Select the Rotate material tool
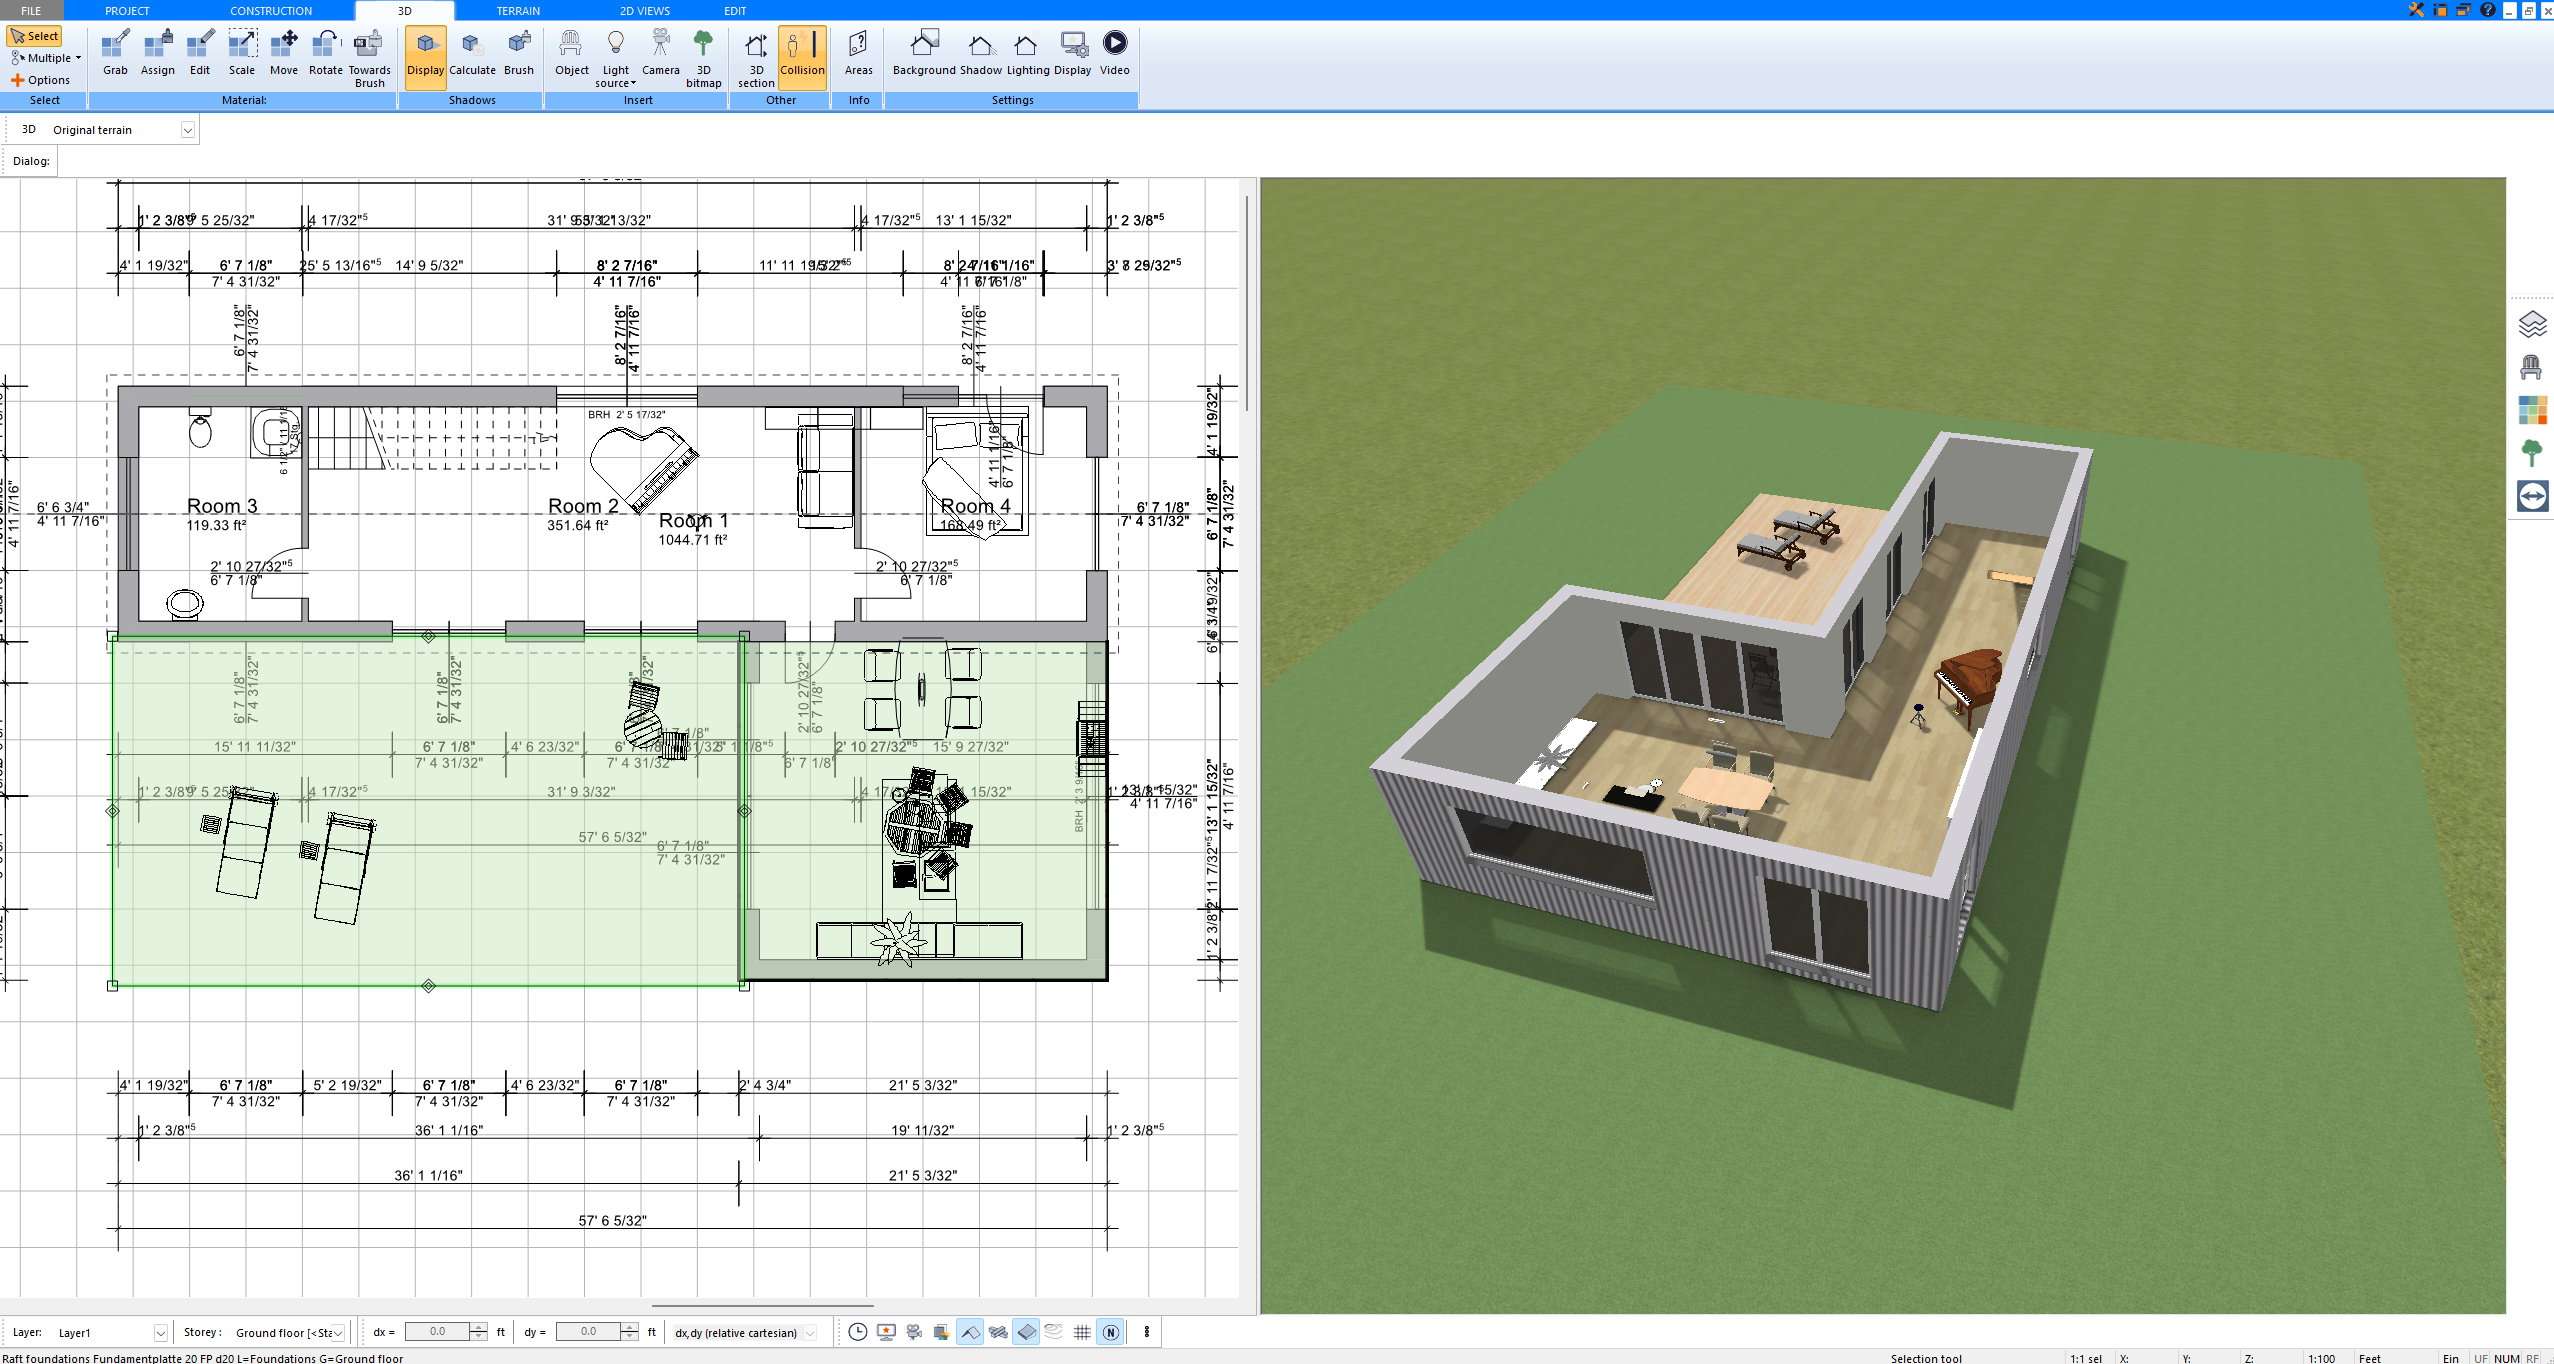Screen dimensions: 2554x1364 (x=325, y=53)
